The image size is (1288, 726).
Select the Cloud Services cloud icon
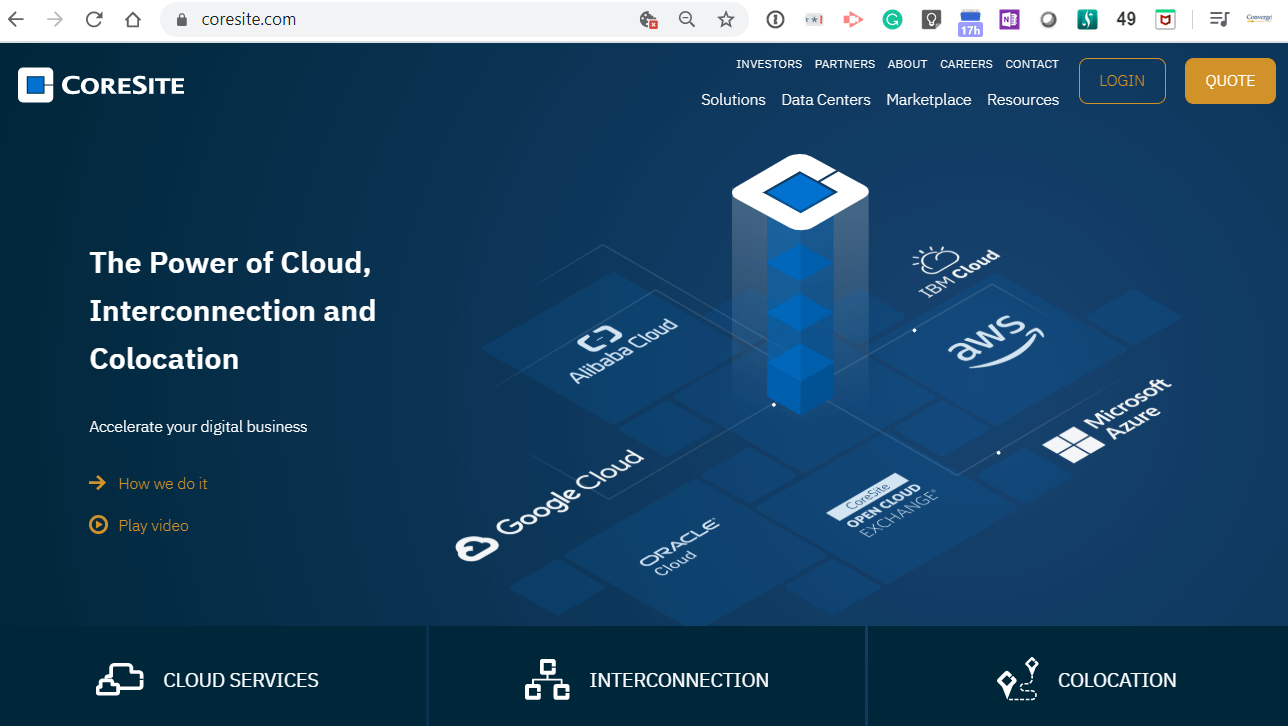pyautogui.click(x=119, y=679)
